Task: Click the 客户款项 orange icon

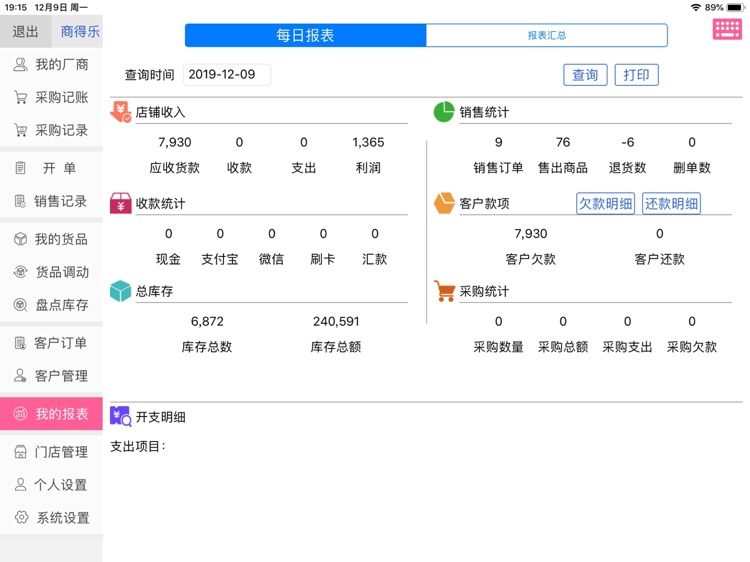Action: pos(444,203)
